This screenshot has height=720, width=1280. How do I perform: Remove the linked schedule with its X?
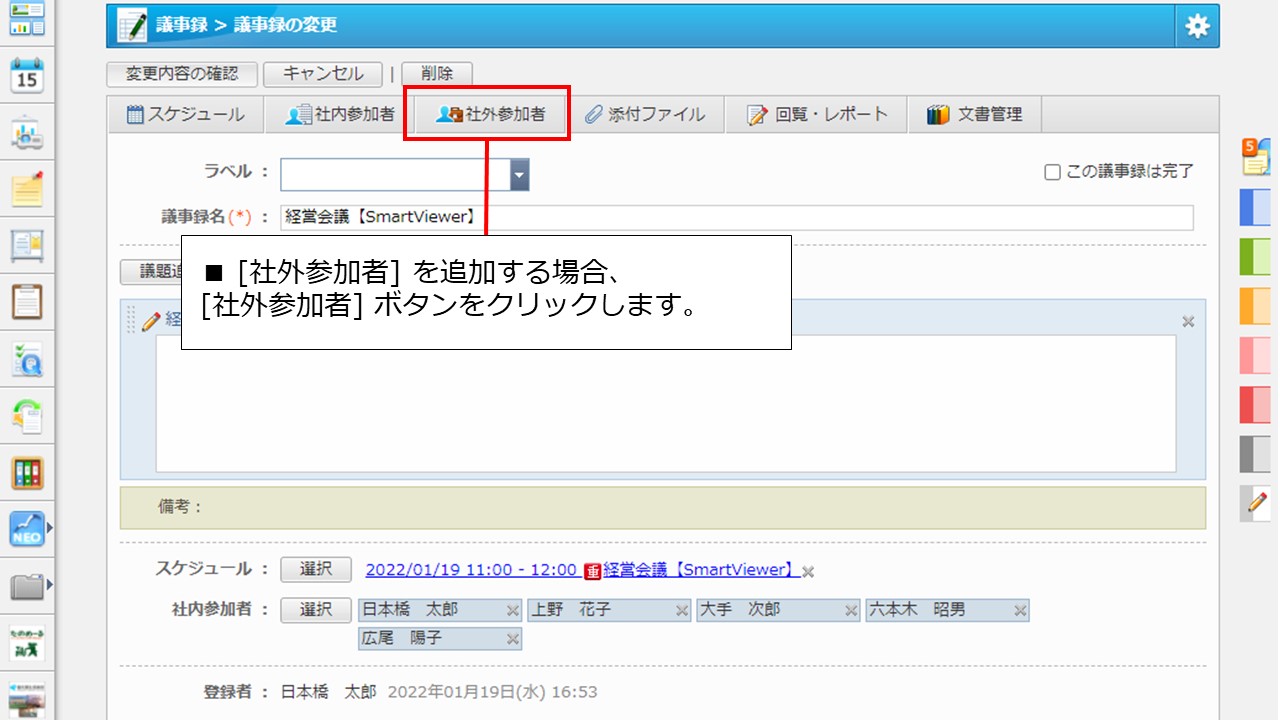(808, 571)
